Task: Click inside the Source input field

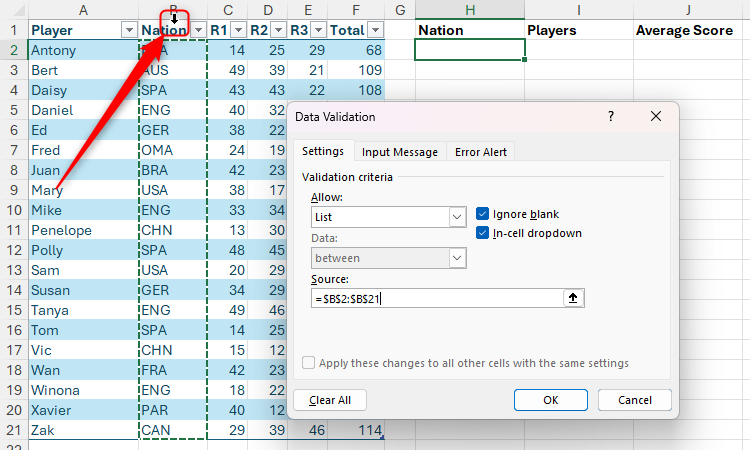Action: 440,298
